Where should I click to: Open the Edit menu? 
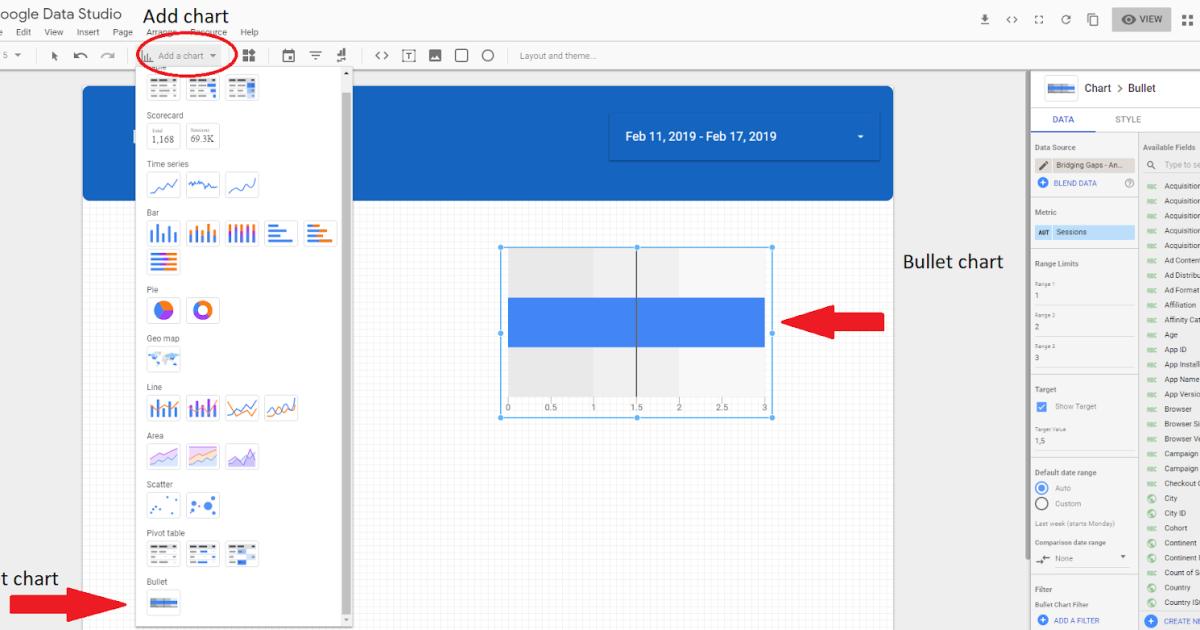(23, 32)
